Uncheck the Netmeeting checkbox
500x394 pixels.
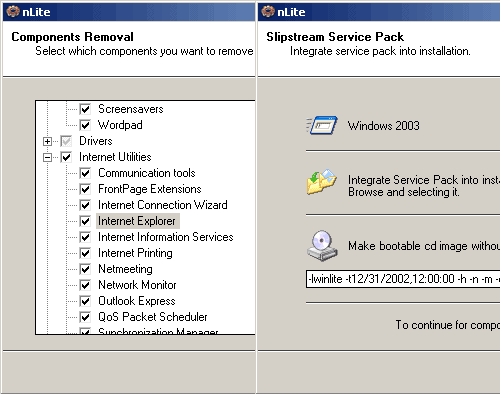click(x=85, y=269)
